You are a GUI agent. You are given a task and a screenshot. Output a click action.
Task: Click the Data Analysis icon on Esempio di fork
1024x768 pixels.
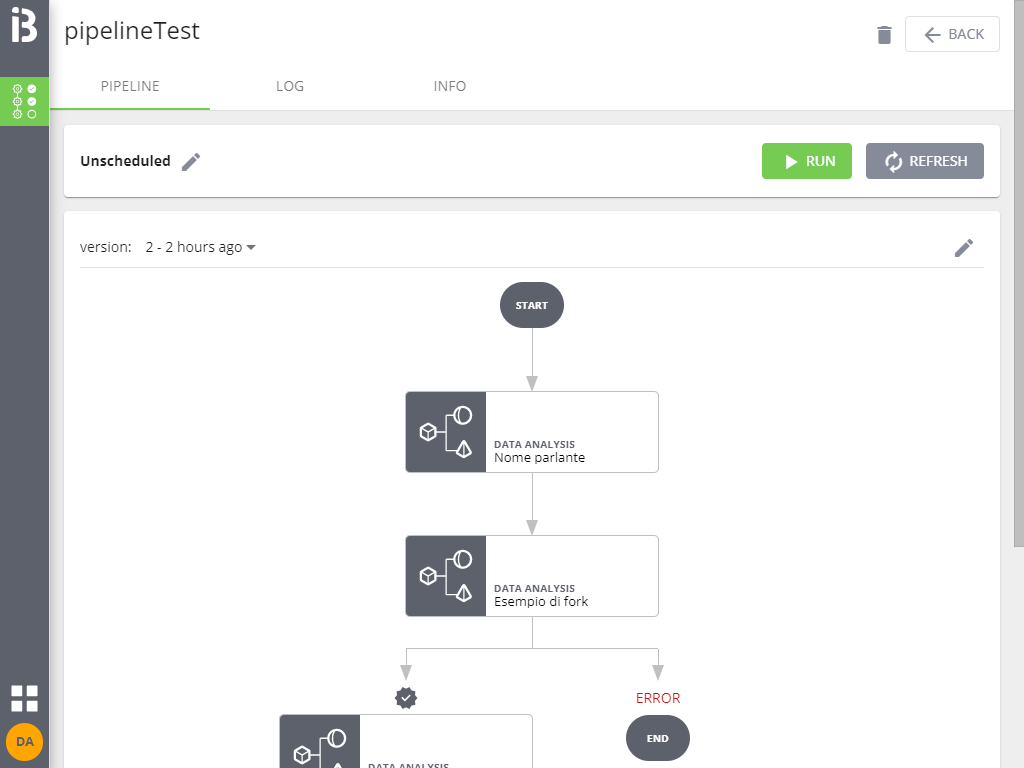click(445, 576)
